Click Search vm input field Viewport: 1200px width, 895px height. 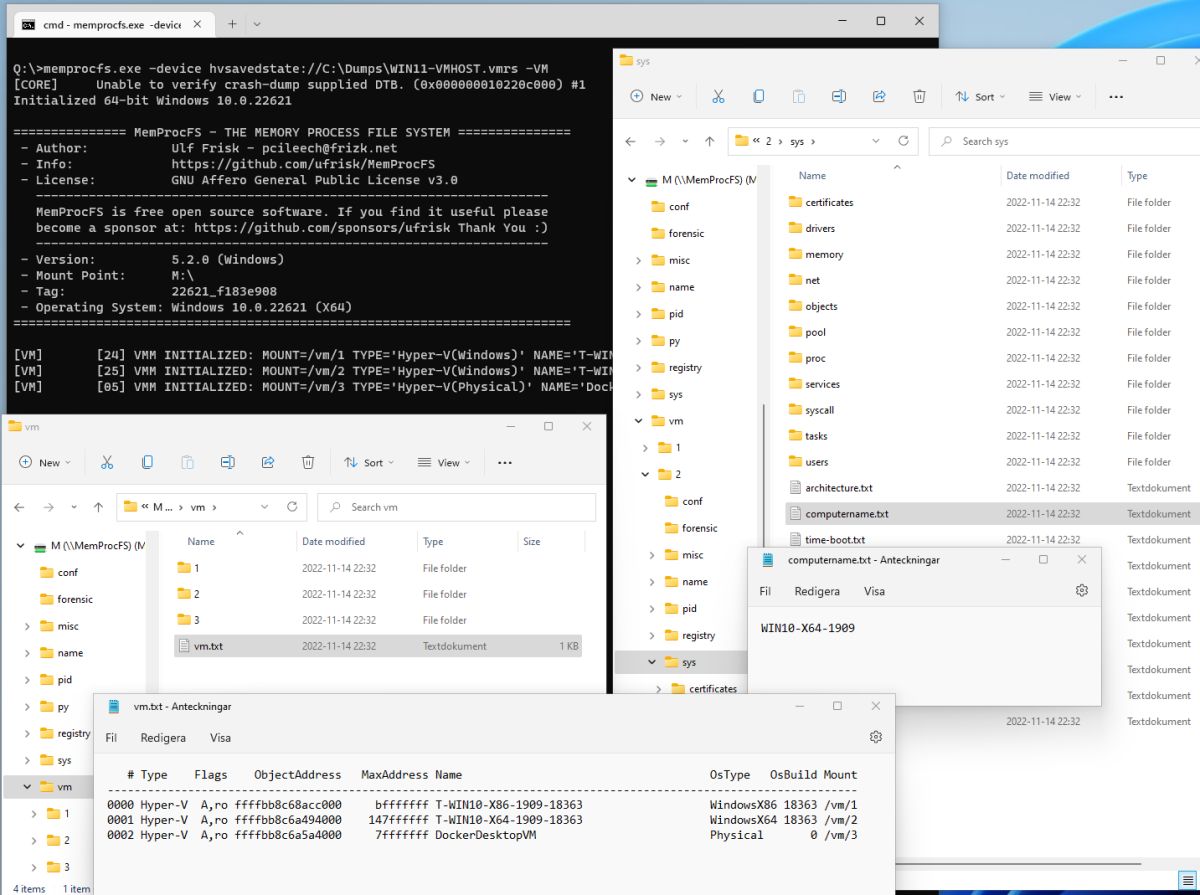[x=456, y=507]
